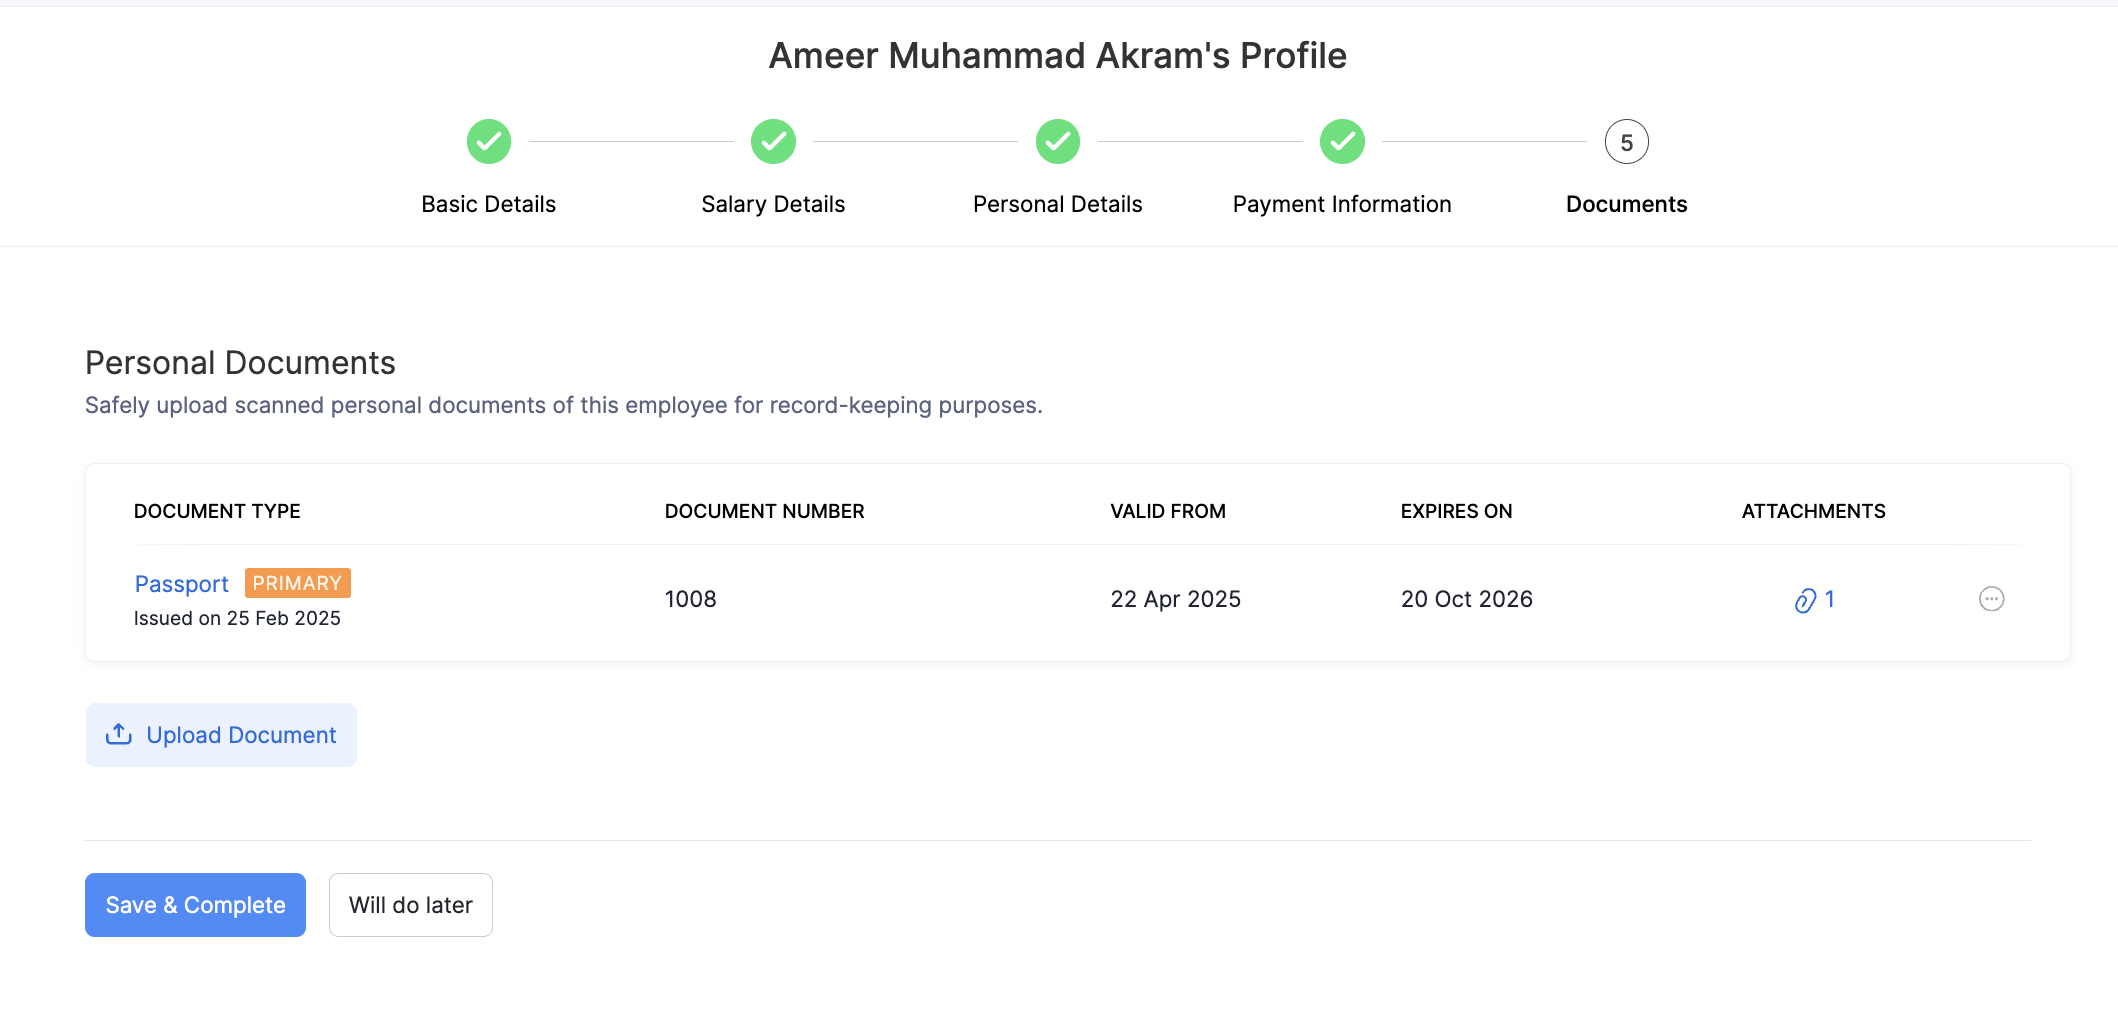Click the Basic Details green checkmark icon

489,142
